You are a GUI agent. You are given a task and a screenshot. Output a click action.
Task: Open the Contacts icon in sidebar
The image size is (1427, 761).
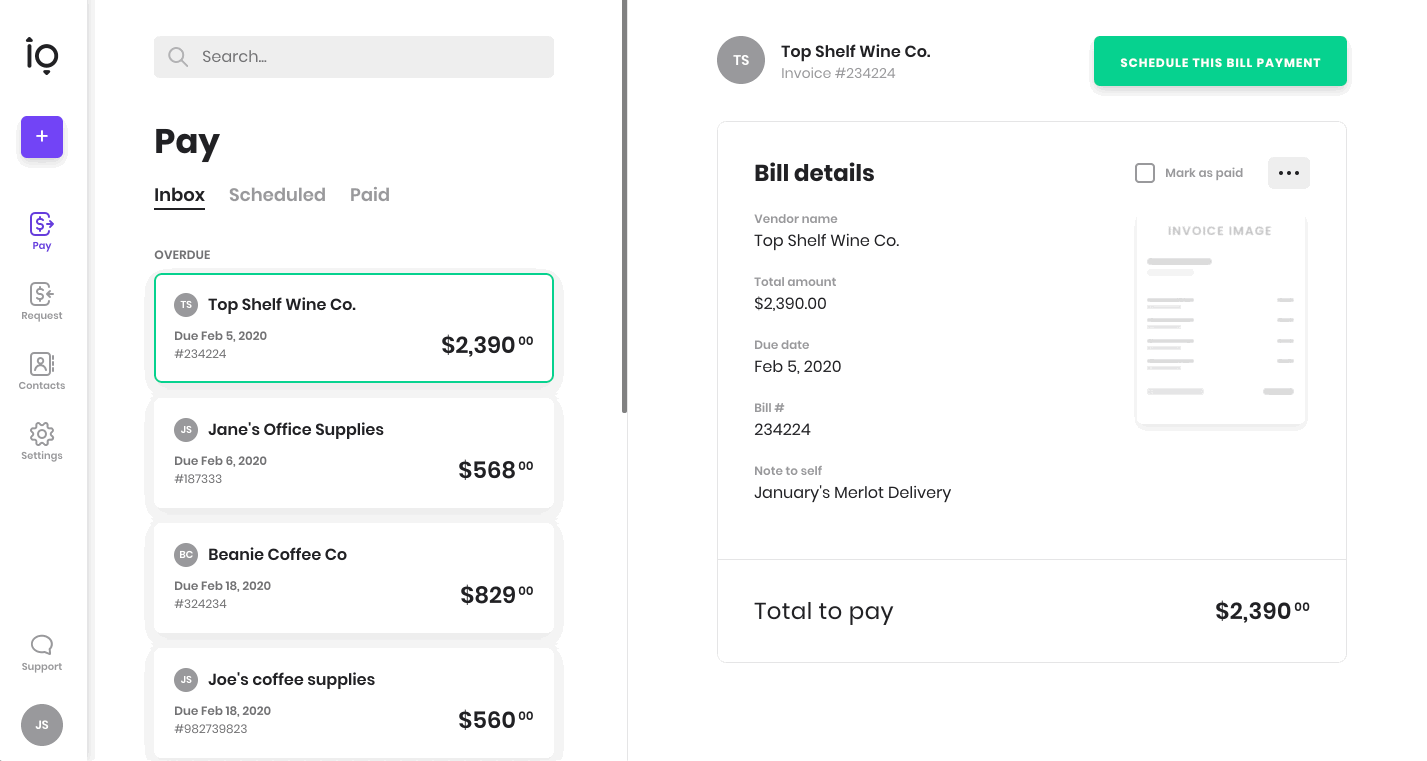42,363
